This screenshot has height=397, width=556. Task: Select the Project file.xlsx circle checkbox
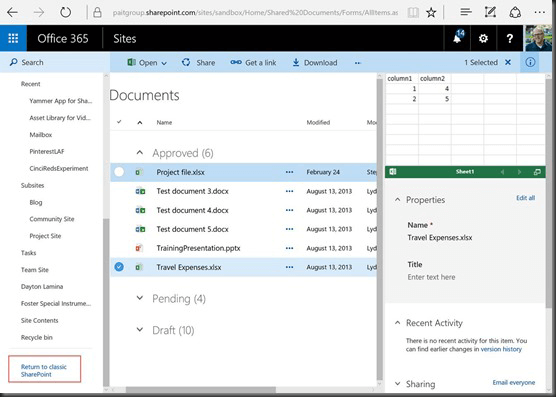pos(119,172)
